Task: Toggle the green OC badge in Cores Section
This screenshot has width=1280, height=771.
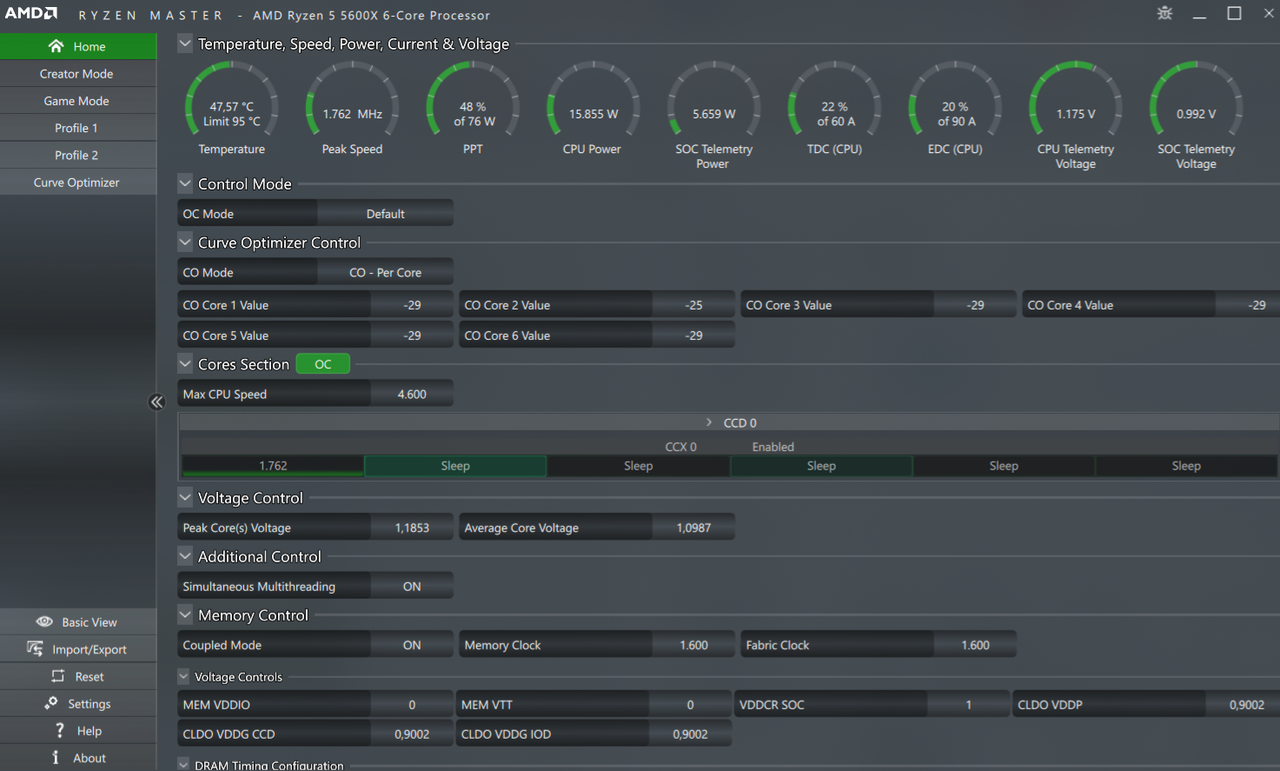Action: (x=323, y=364)
